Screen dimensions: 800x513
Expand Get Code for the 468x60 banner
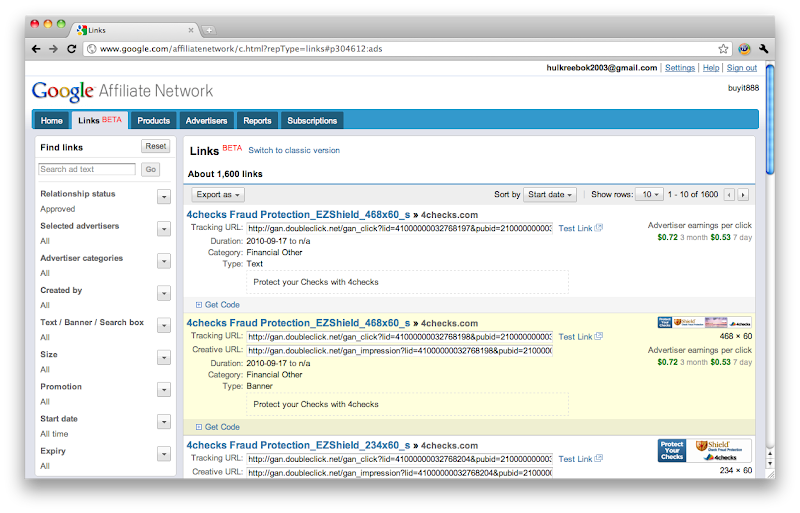click(x=218, y=427)
